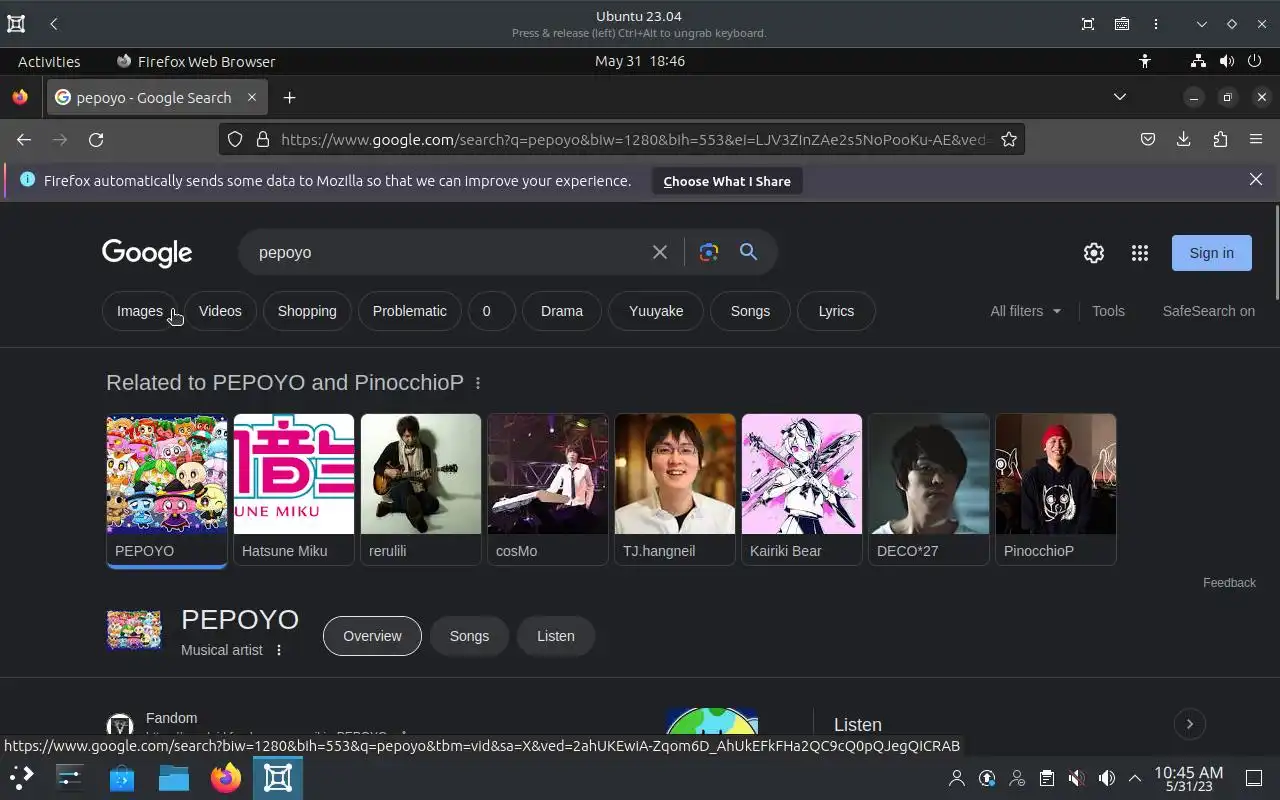The height and width of the screenshot is (800, 1280).
Task: Click into the Google search field
Action: [x=450, y=252]
